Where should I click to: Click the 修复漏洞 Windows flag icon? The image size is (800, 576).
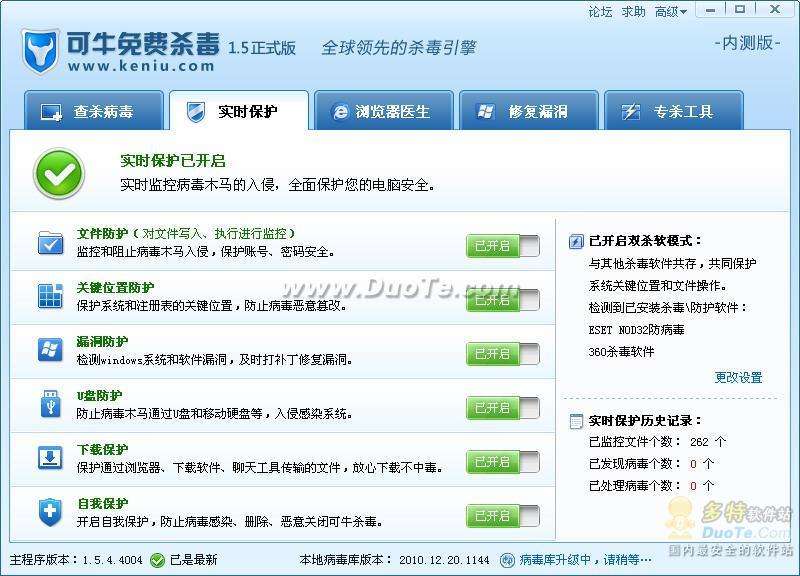[x=485, y=111]
